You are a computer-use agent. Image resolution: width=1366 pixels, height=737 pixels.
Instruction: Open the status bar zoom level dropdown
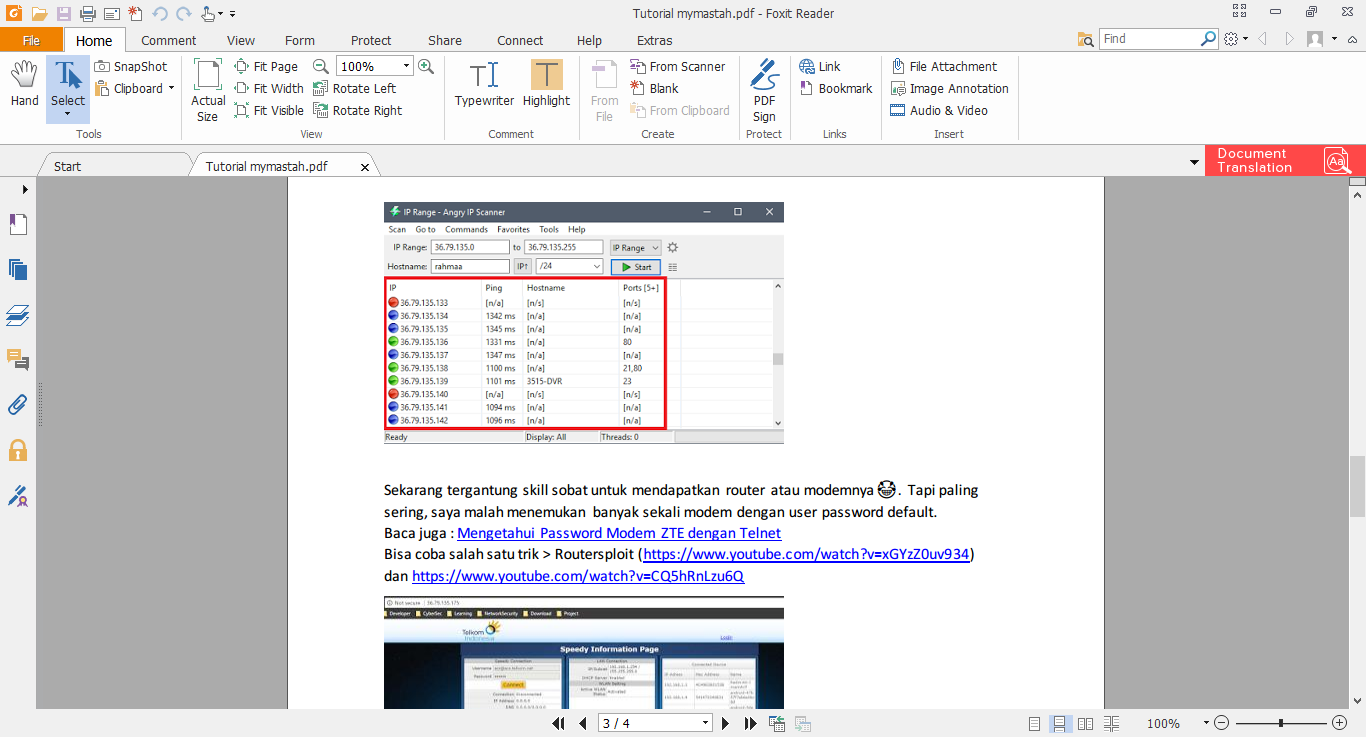coord(1207,723)
